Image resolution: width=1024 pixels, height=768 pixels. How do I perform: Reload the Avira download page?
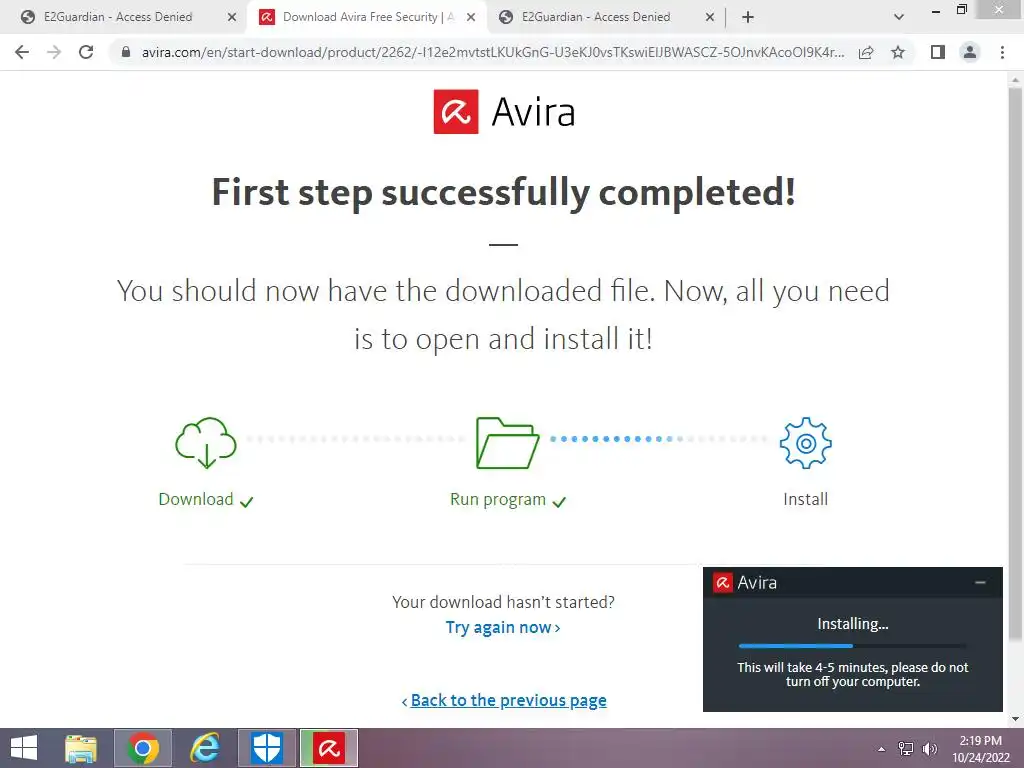(86, 52)
